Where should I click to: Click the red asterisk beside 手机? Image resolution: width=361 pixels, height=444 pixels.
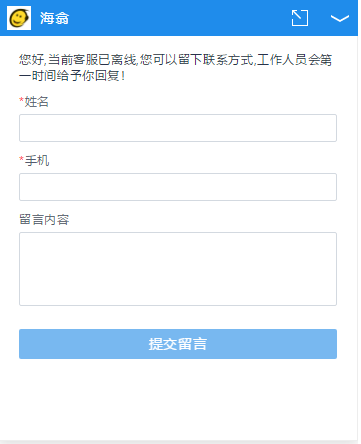click(21, 159)
